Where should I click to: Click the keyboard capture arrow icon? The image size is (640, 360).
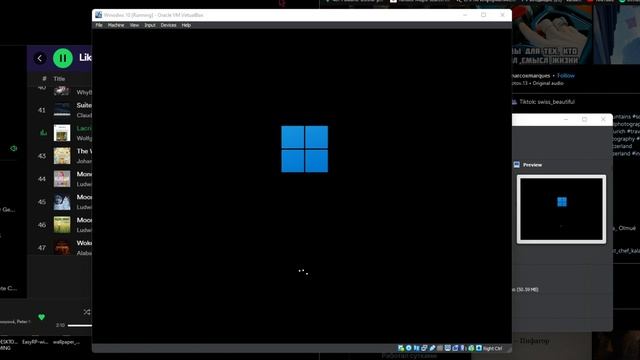478,348
